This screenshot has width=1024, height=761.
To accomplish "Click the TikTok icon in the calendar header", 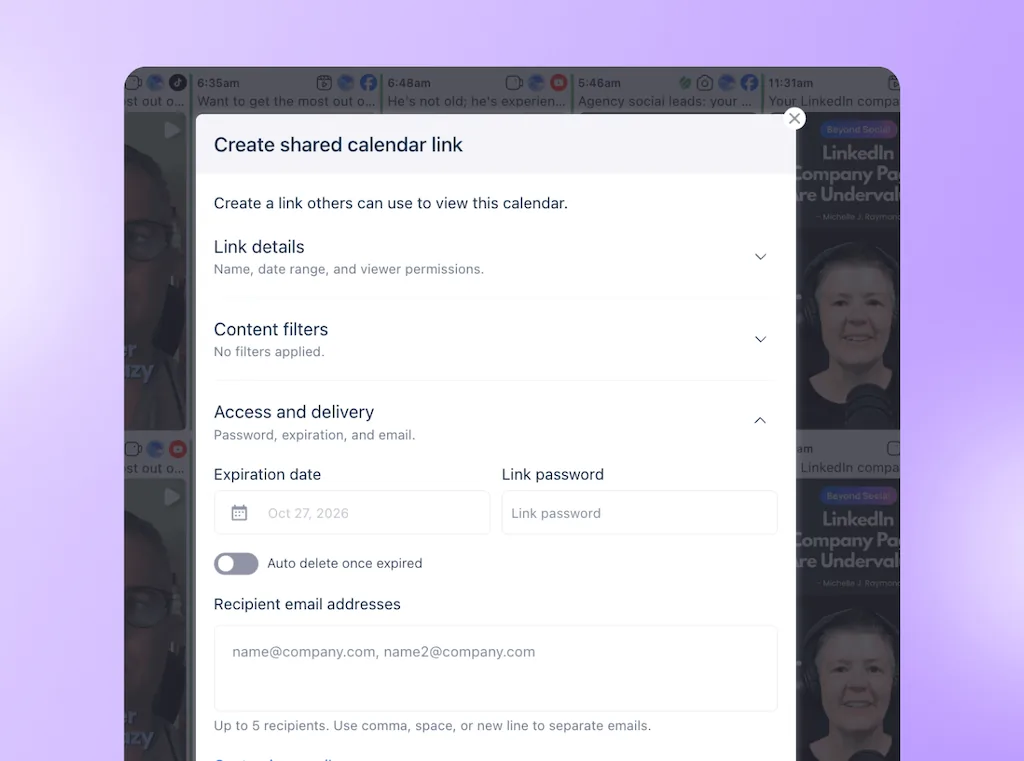I will click(x=178, y=82).
